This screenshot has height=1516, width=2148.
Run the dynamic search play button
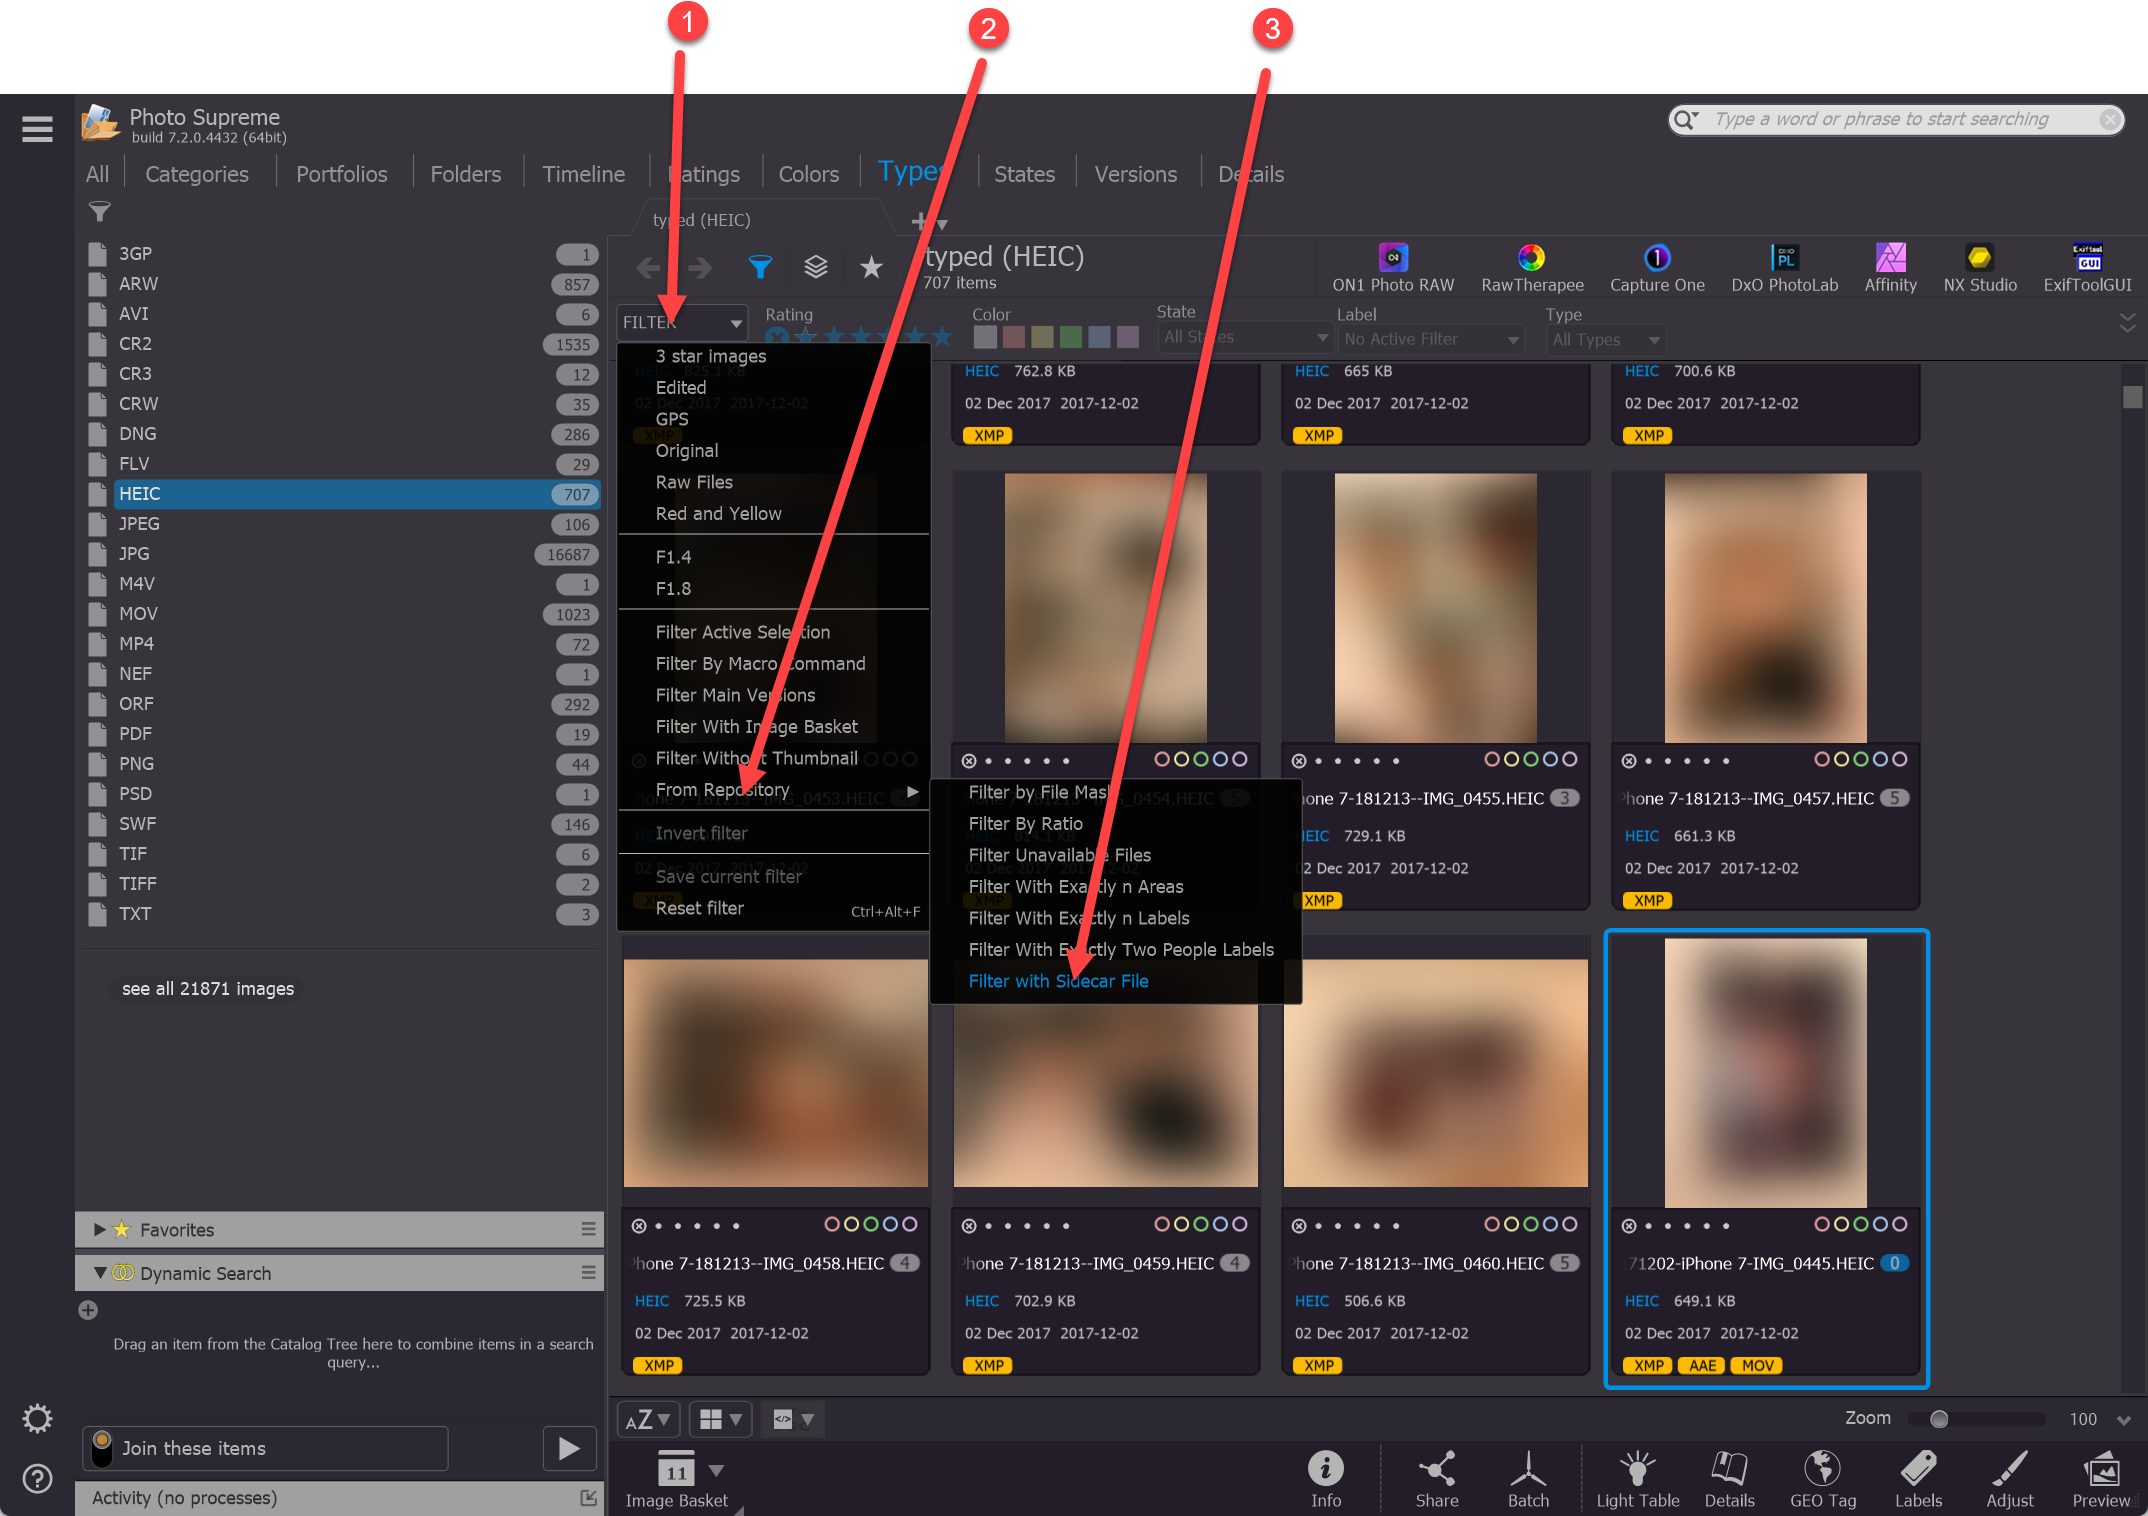coord(569,1448)
